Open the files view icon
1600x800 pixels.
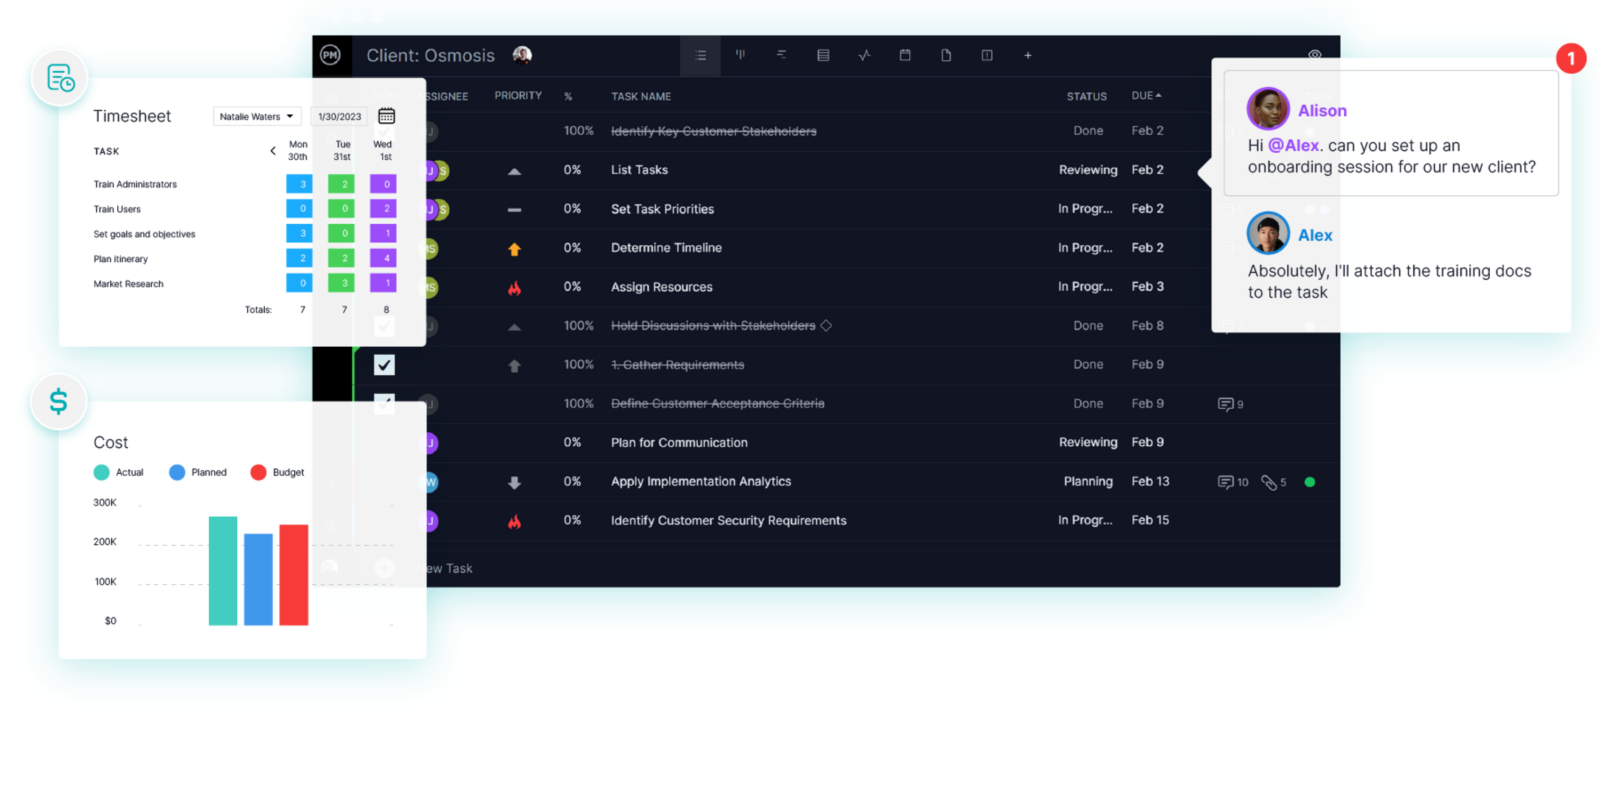946,55
